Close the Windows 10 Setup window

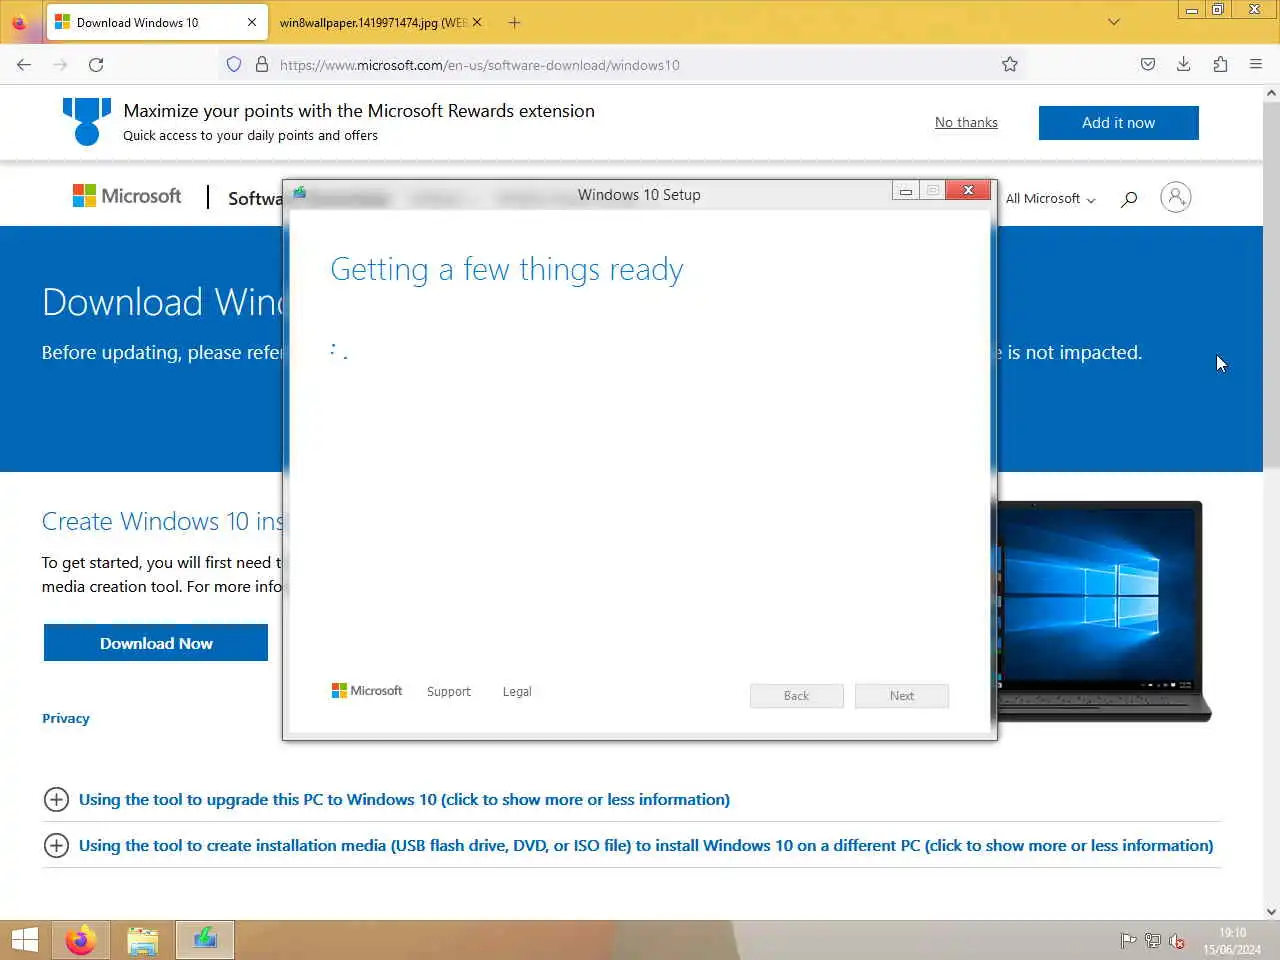[968, 191]
